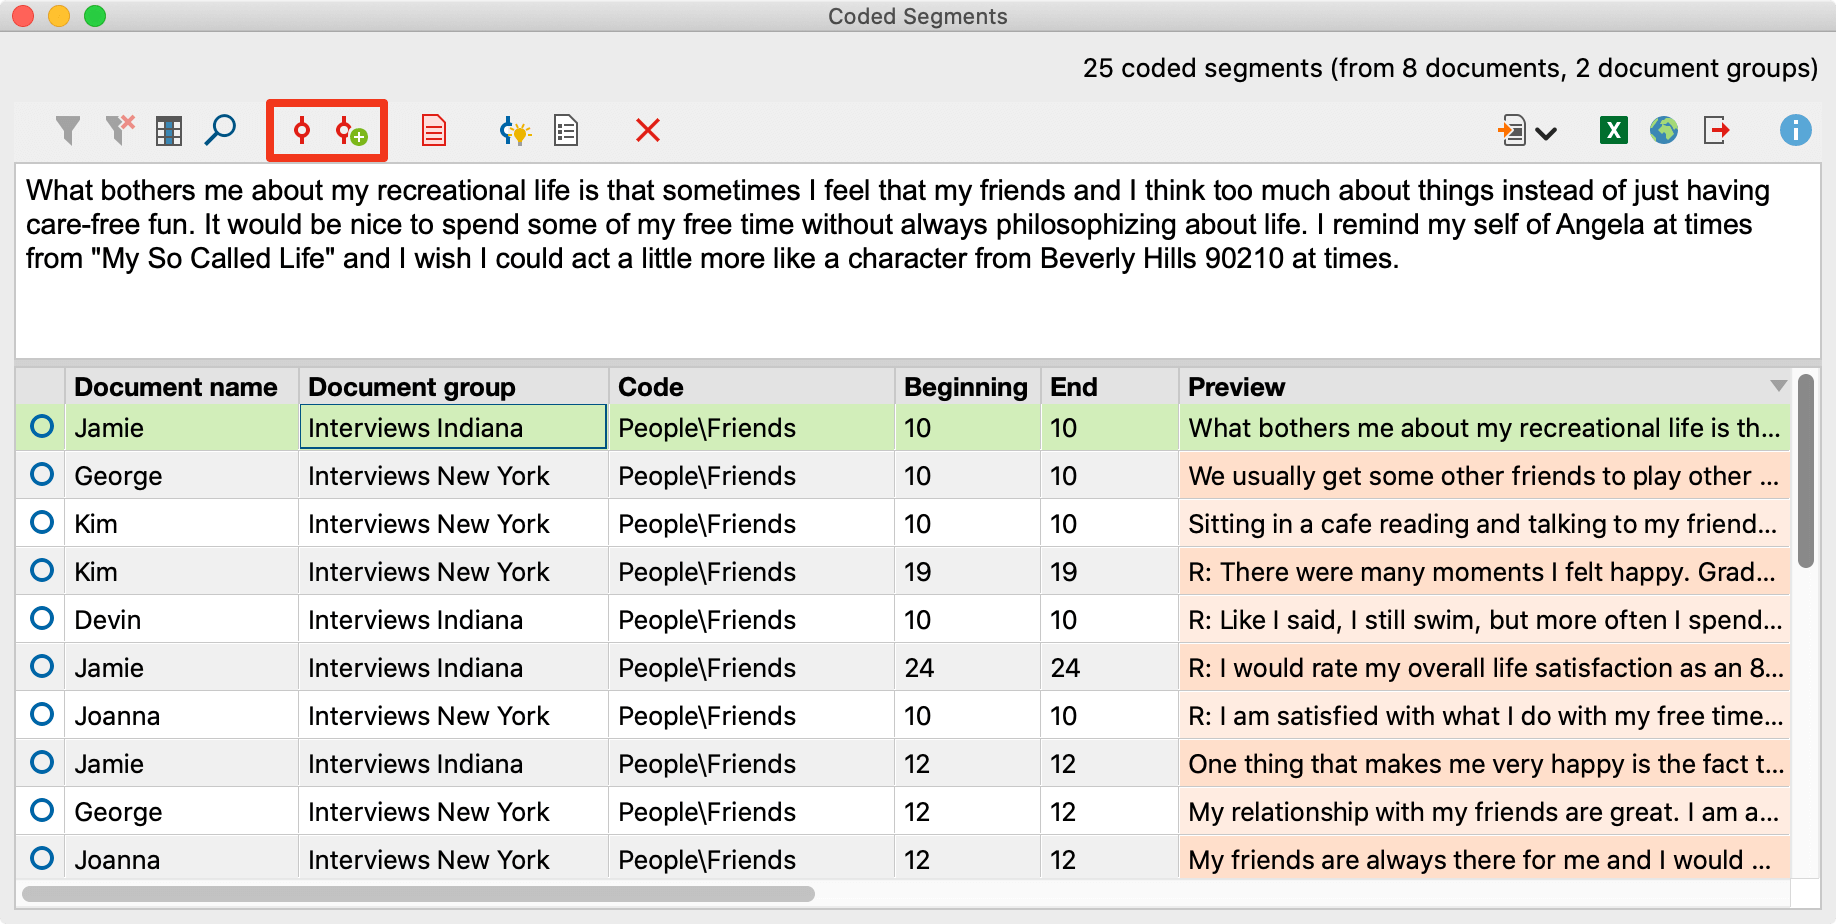Screen dimensions: 1836x924
Task: Click the horizontal scrollbar at bottom
Action: (x=418, y=893)
